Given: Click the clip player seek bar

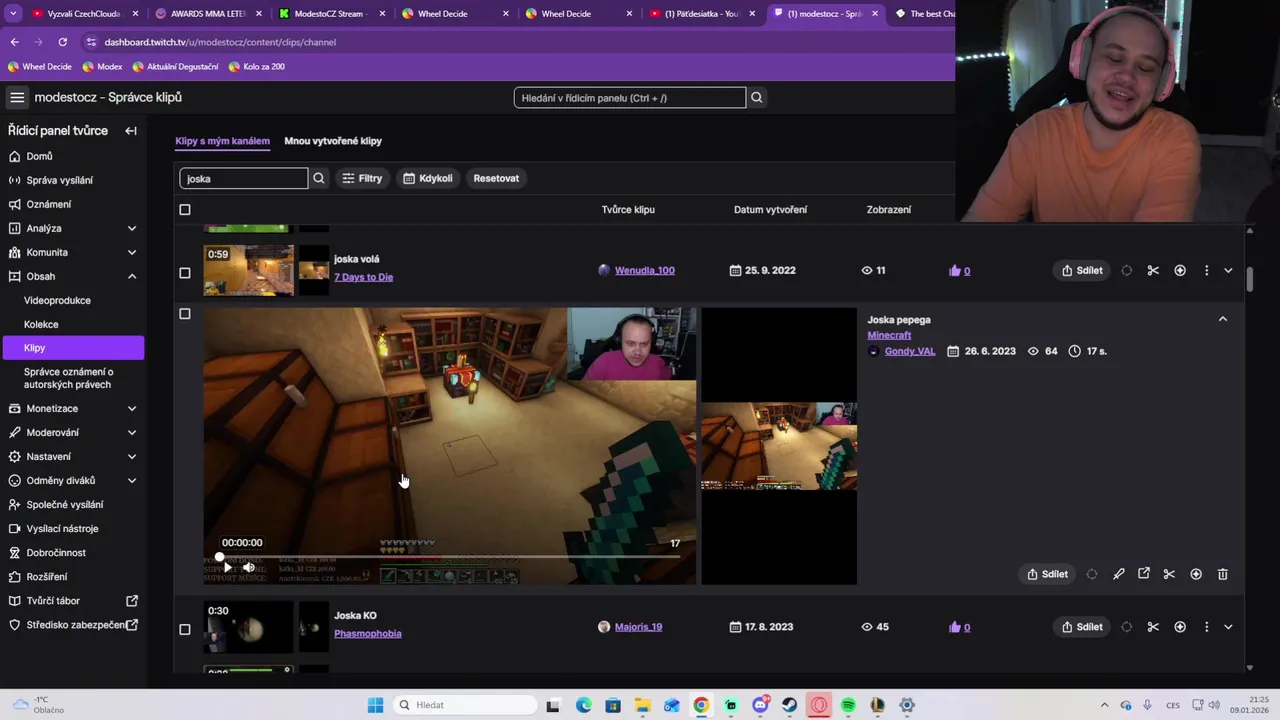Looking at the screenshot, I should coord(450,556).
